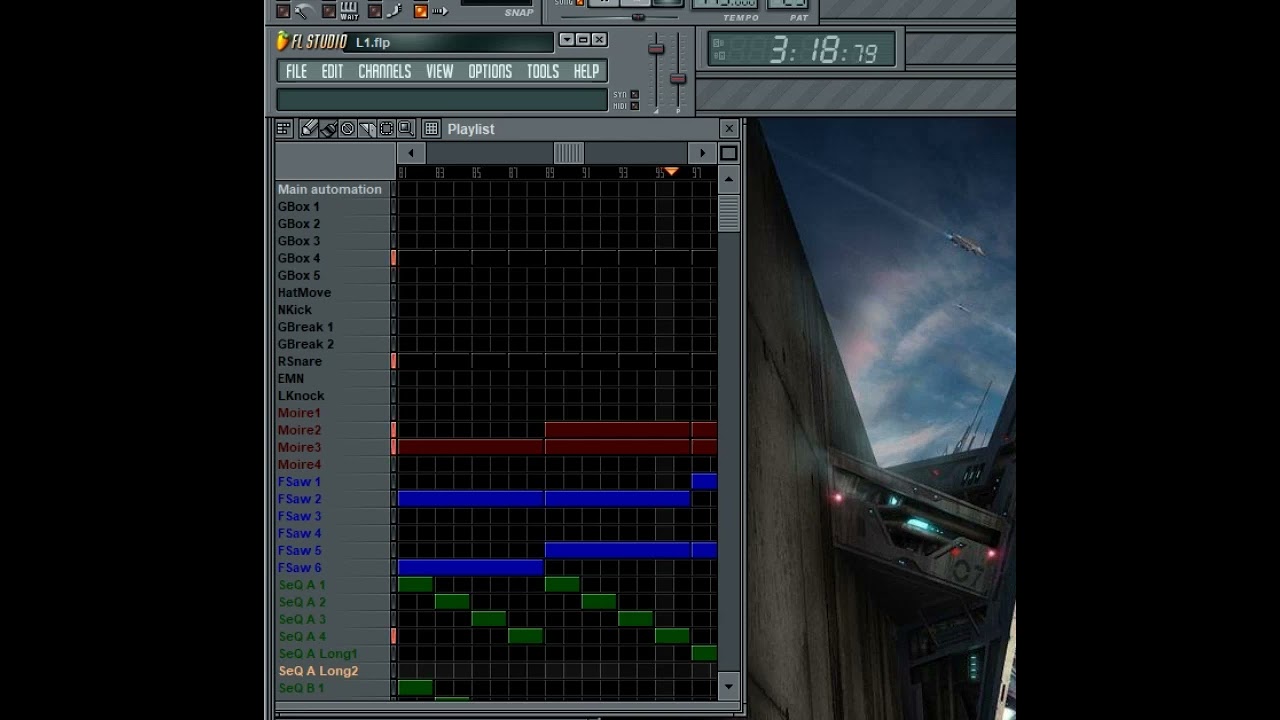Toggle the lit orange square in top toolbar
This screenshot has width=1280, height=720.
[421, 11]
